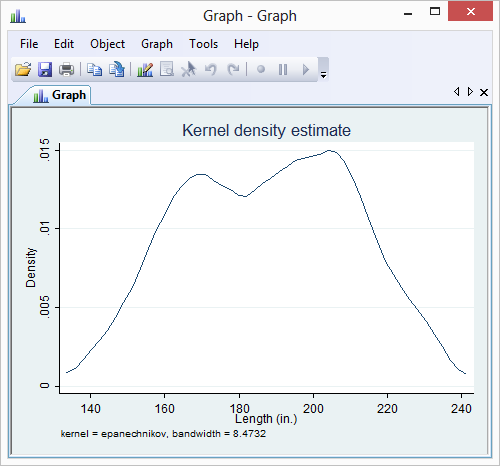Click the 160 x-axis tick label
The image size is (500, 466).
(x=164, y=409)
